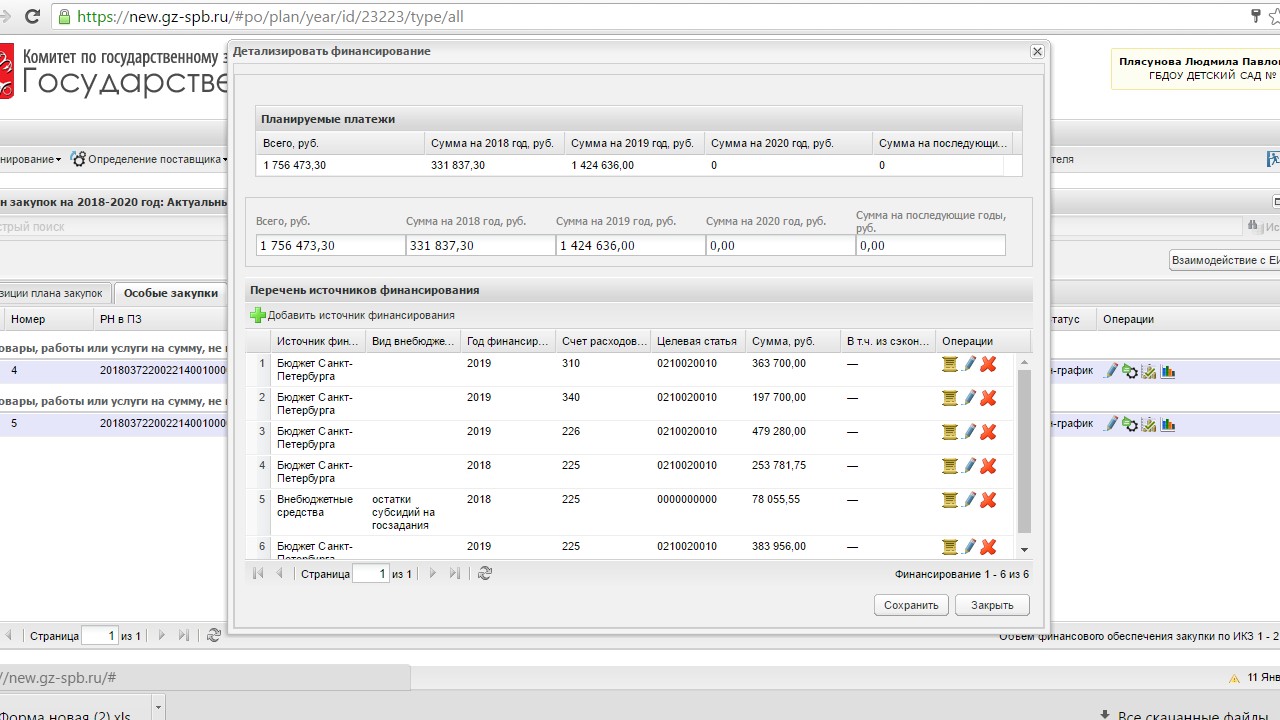Close the Детализировать финансирование dialog with X
Viewport: 1280px width, 720px height.
(1037, 51)
